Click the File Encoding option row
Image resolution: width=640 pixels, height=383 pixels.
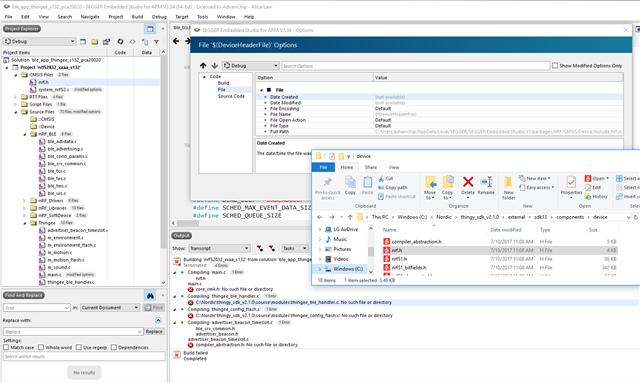pos(439,109)
